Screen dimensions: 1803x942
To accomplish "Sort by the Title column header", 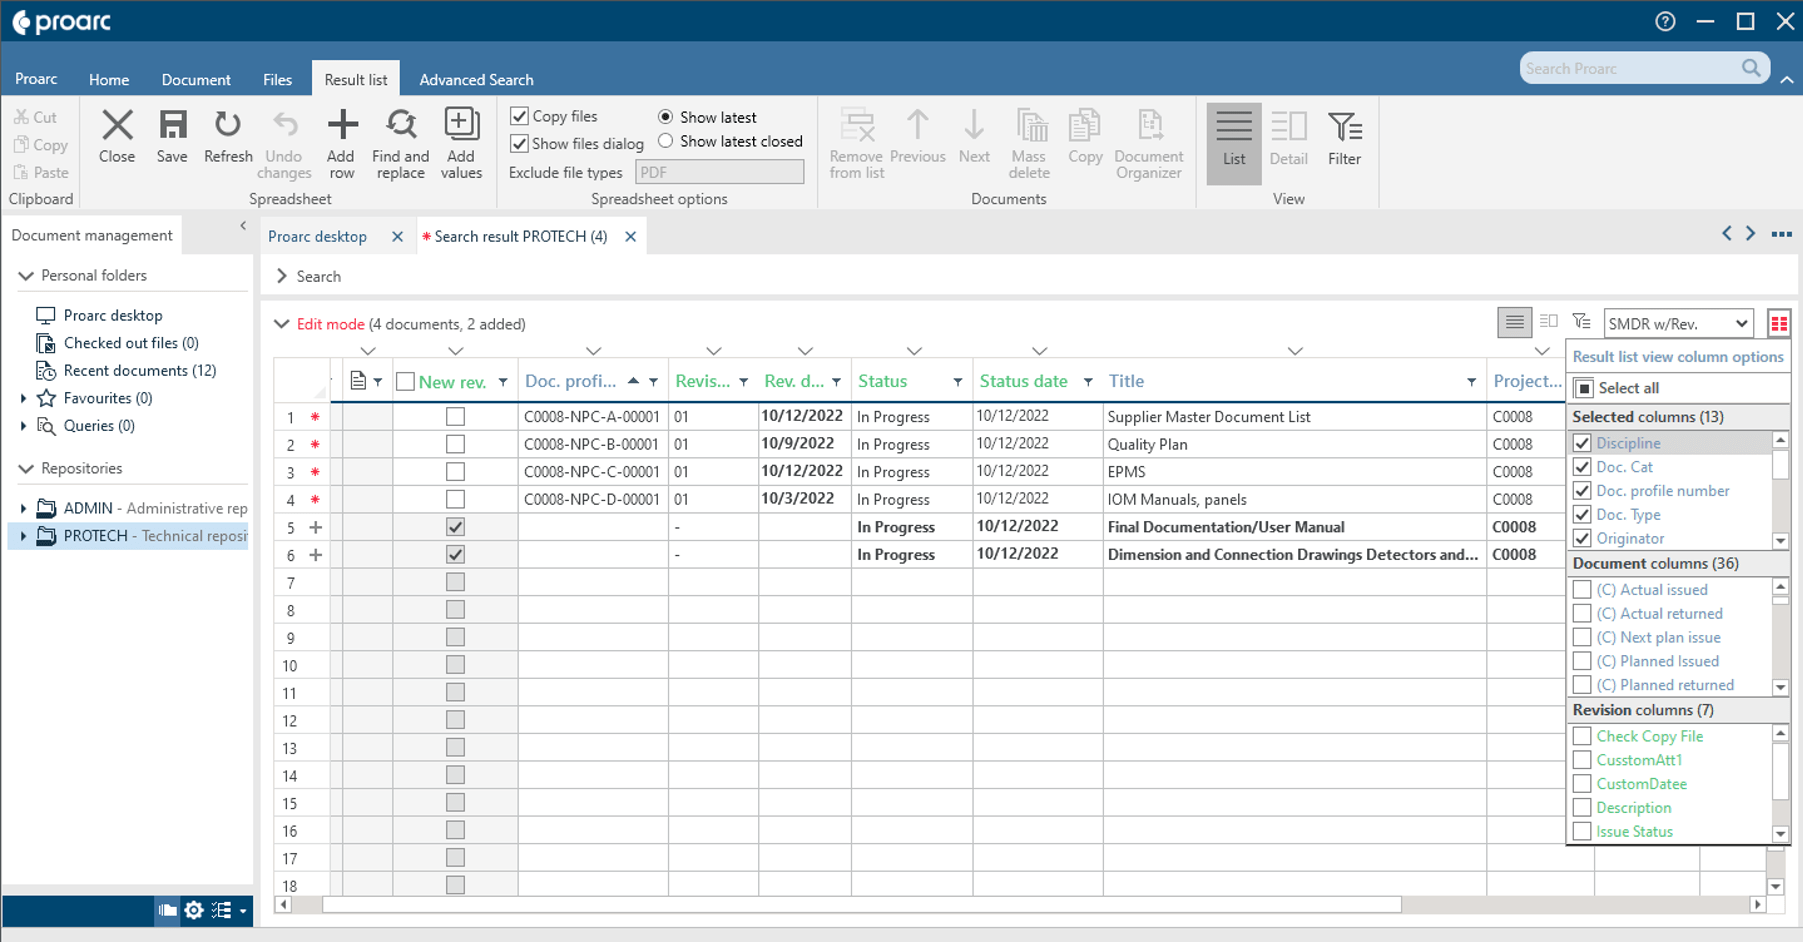I will tap(1126, 381).
